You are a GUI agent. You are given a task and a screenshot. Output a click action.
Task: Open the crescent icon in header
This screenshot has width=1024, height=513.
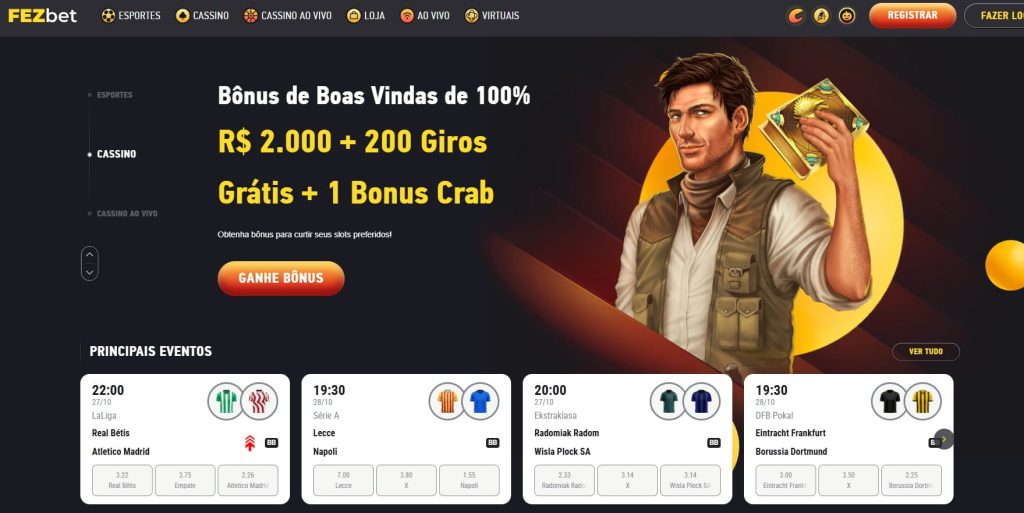pos(795,16)
